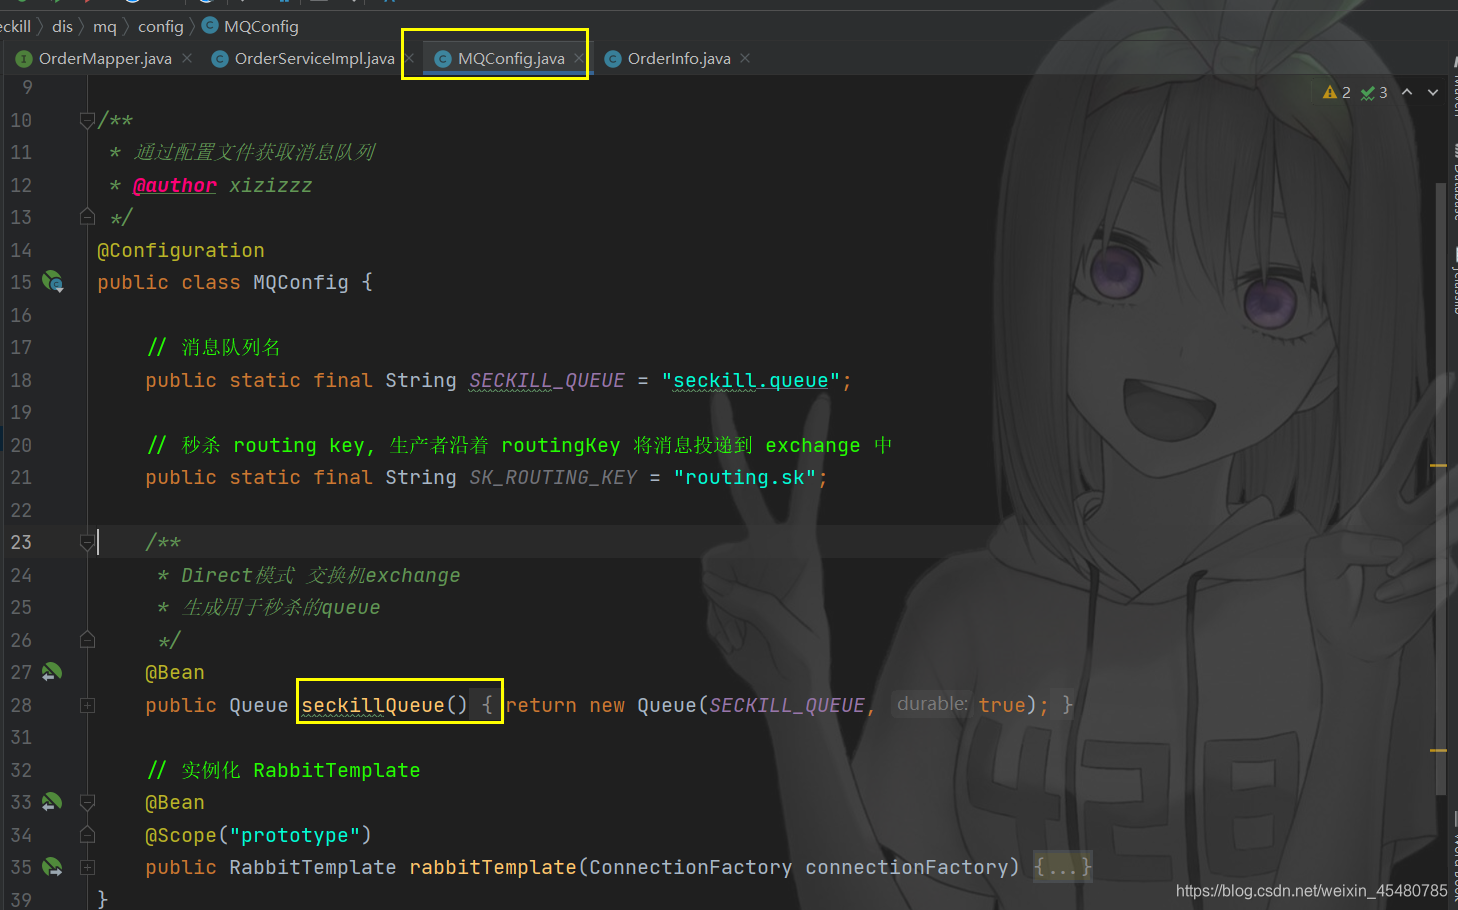The height and width of the screenshot is (910, 1458).
Task: Click the MQConfig class breadcrumb
Action: coord(251,26)
